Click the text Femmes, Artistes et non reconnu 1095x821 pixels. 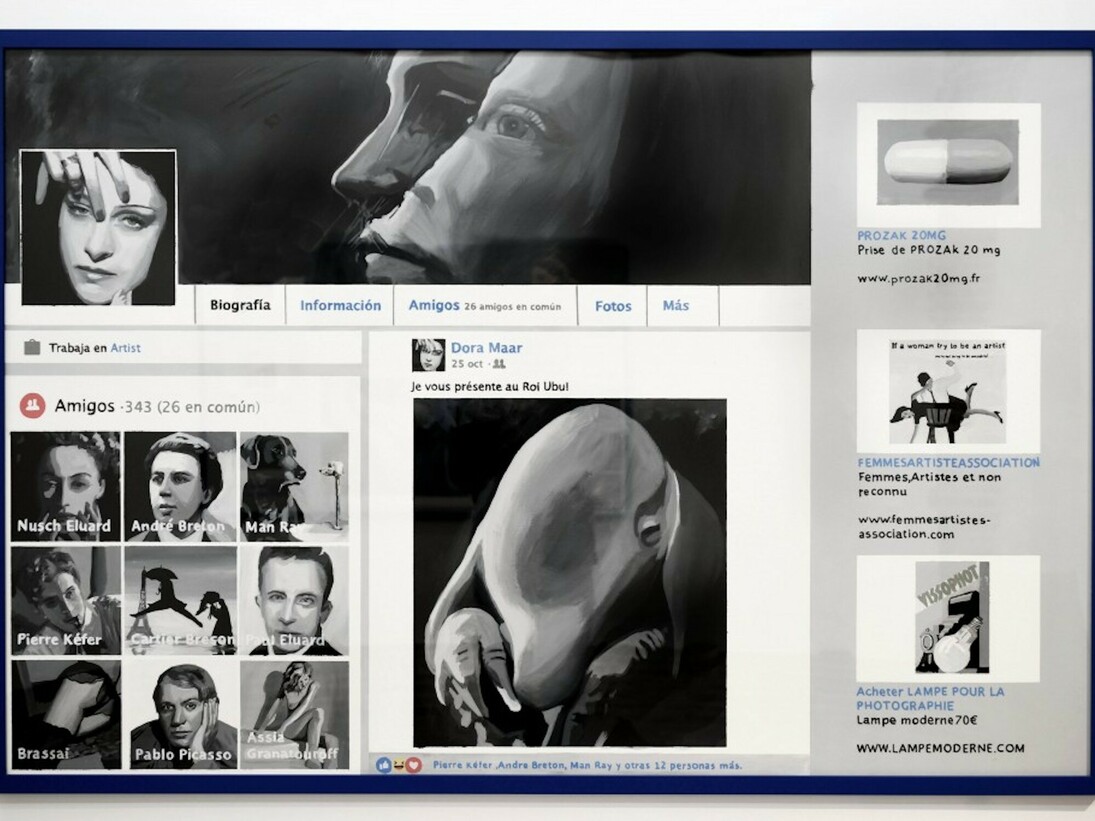pos(929,484)
